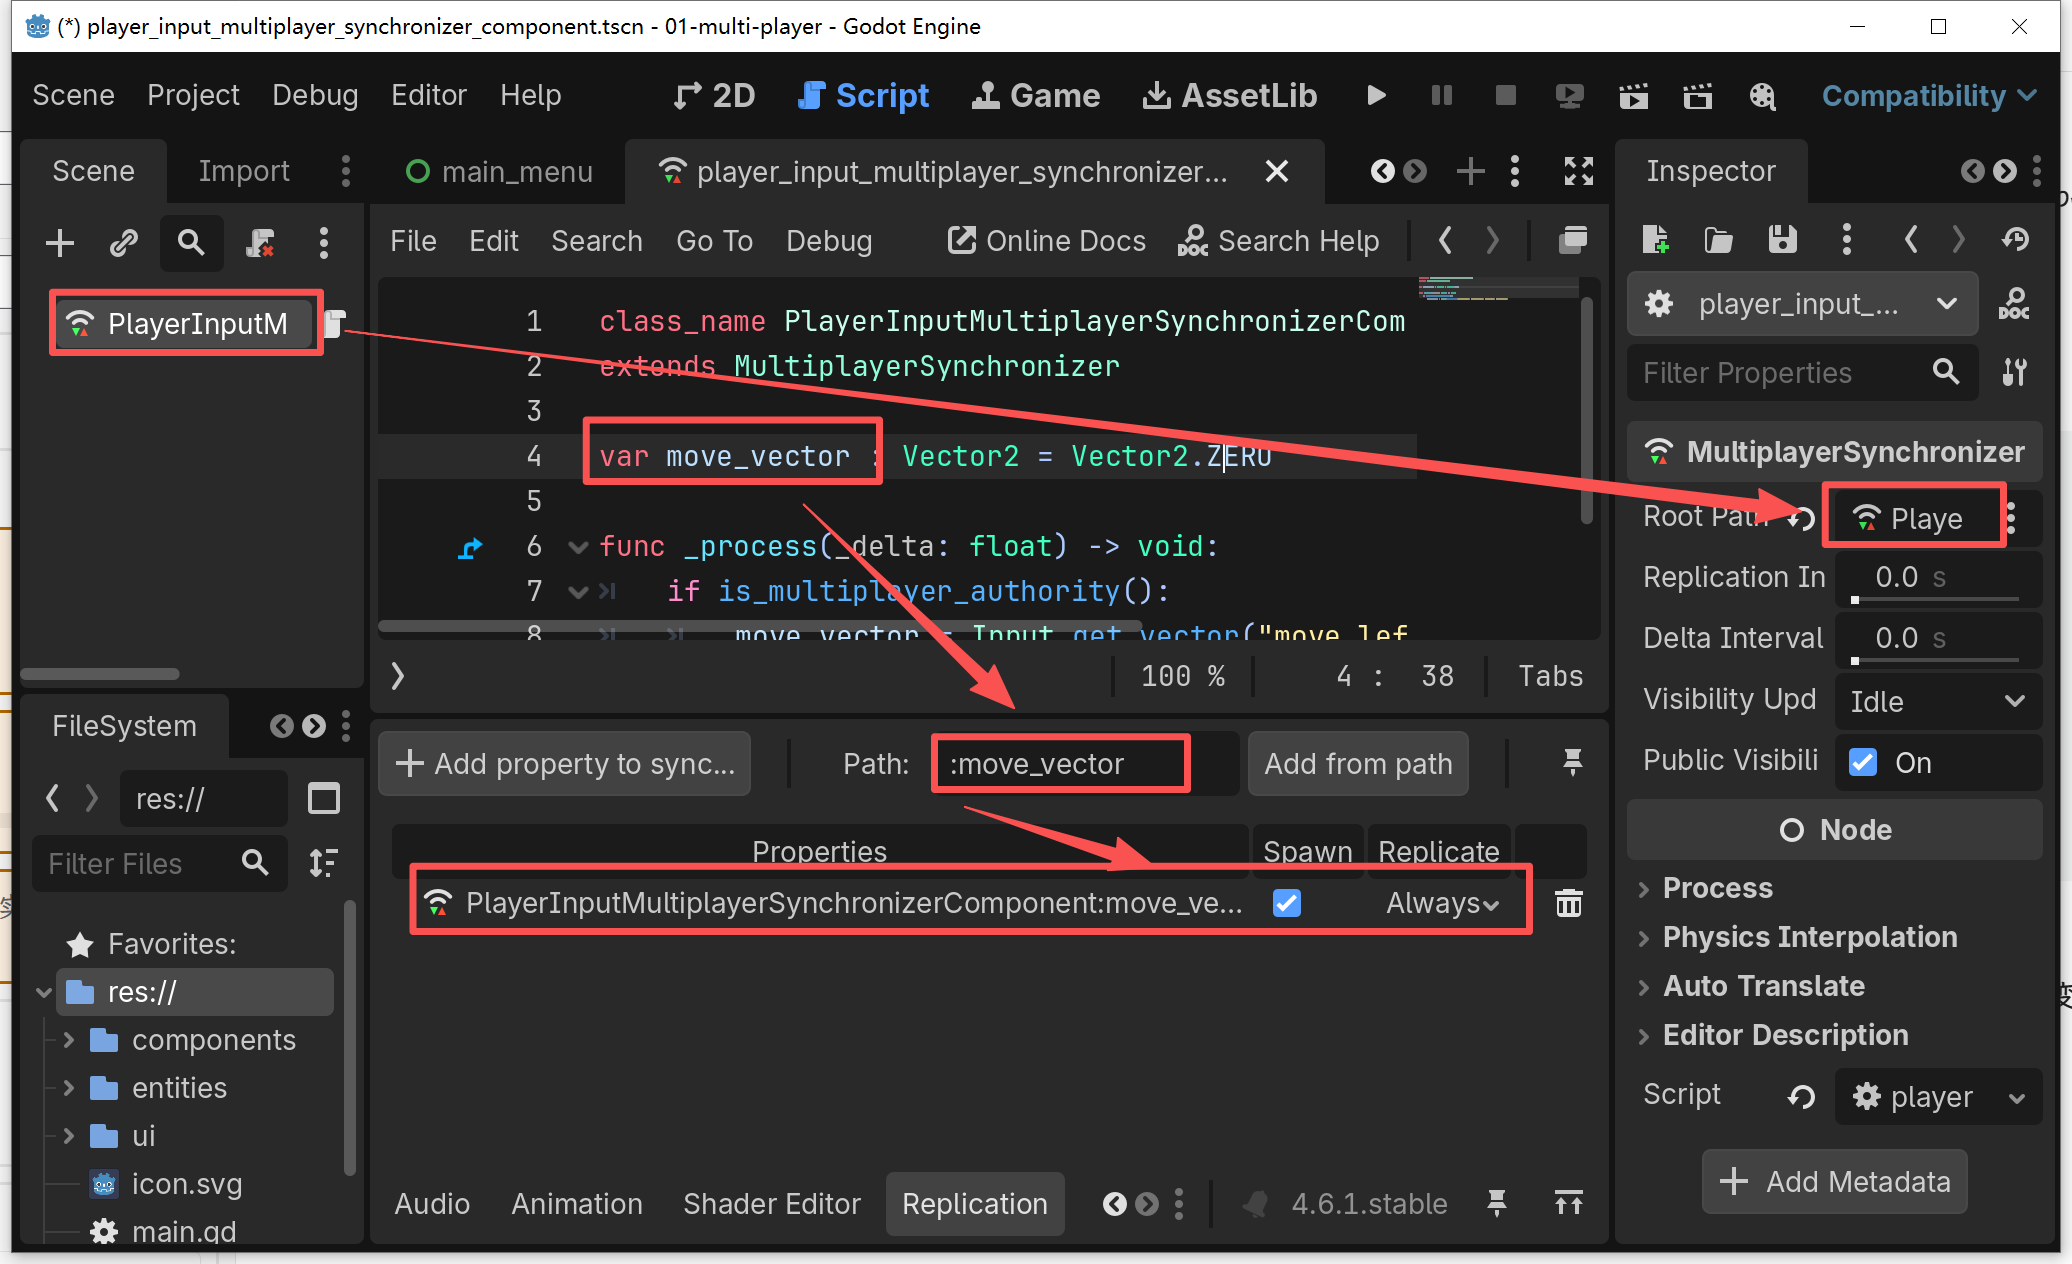The height and width of the screenshot is (1264, 2072).
Task: Click the Add Metadata button
Action: [x=1835, y=1181]
